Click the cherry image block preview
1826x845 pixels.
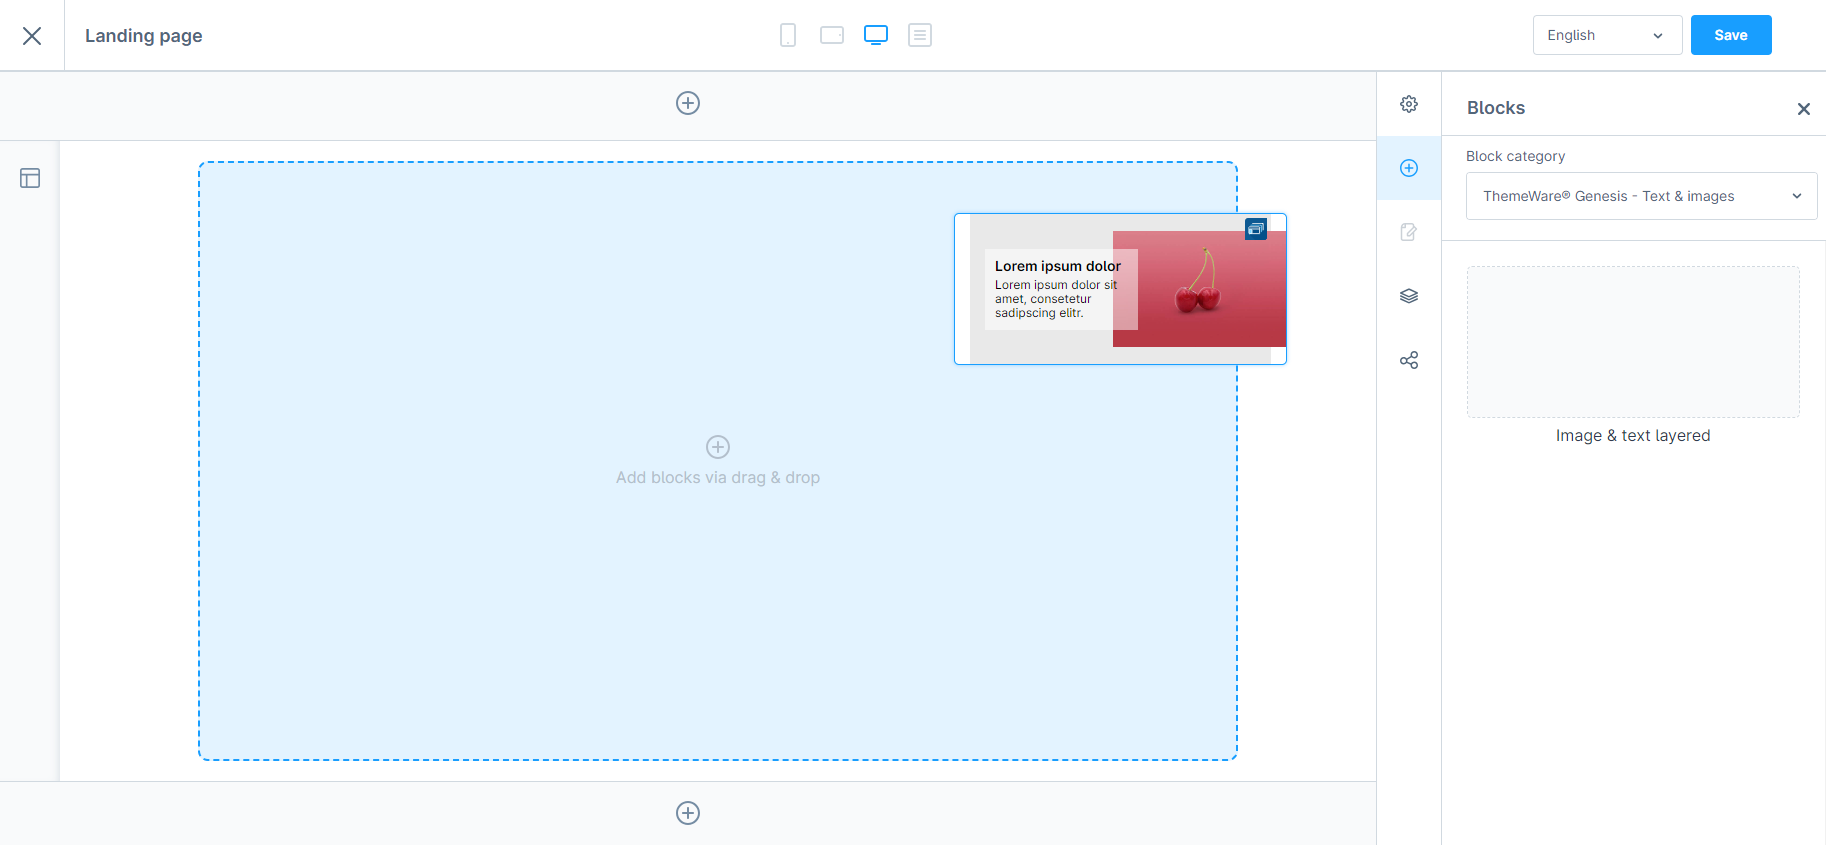click(x=1120, y=289)
